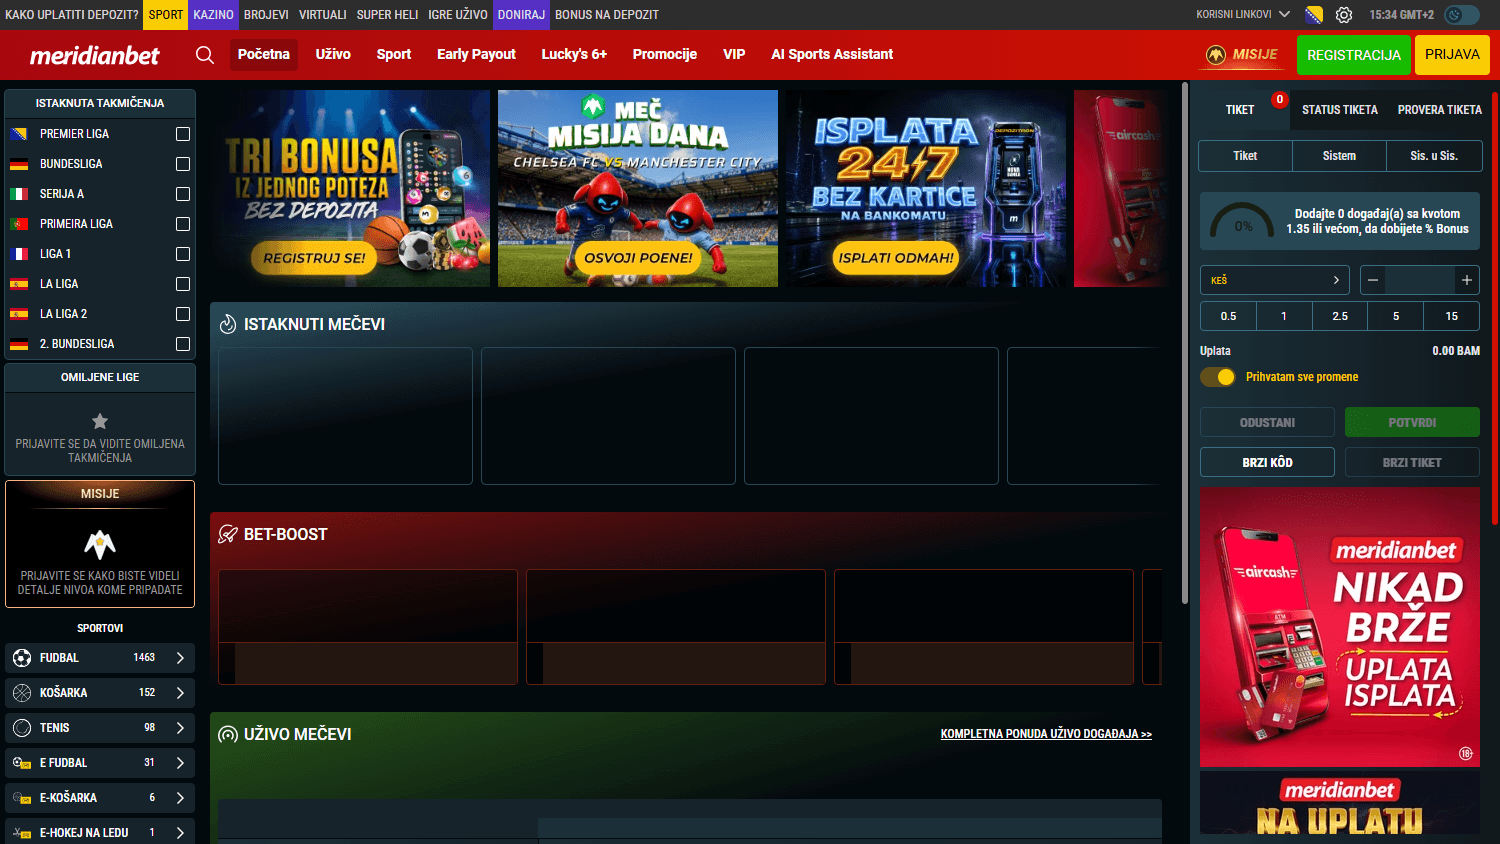This screenshot has width=1500, height=844.
Task: Open Lucky's 6+ menu item
Action: click(x=574, y=55)
